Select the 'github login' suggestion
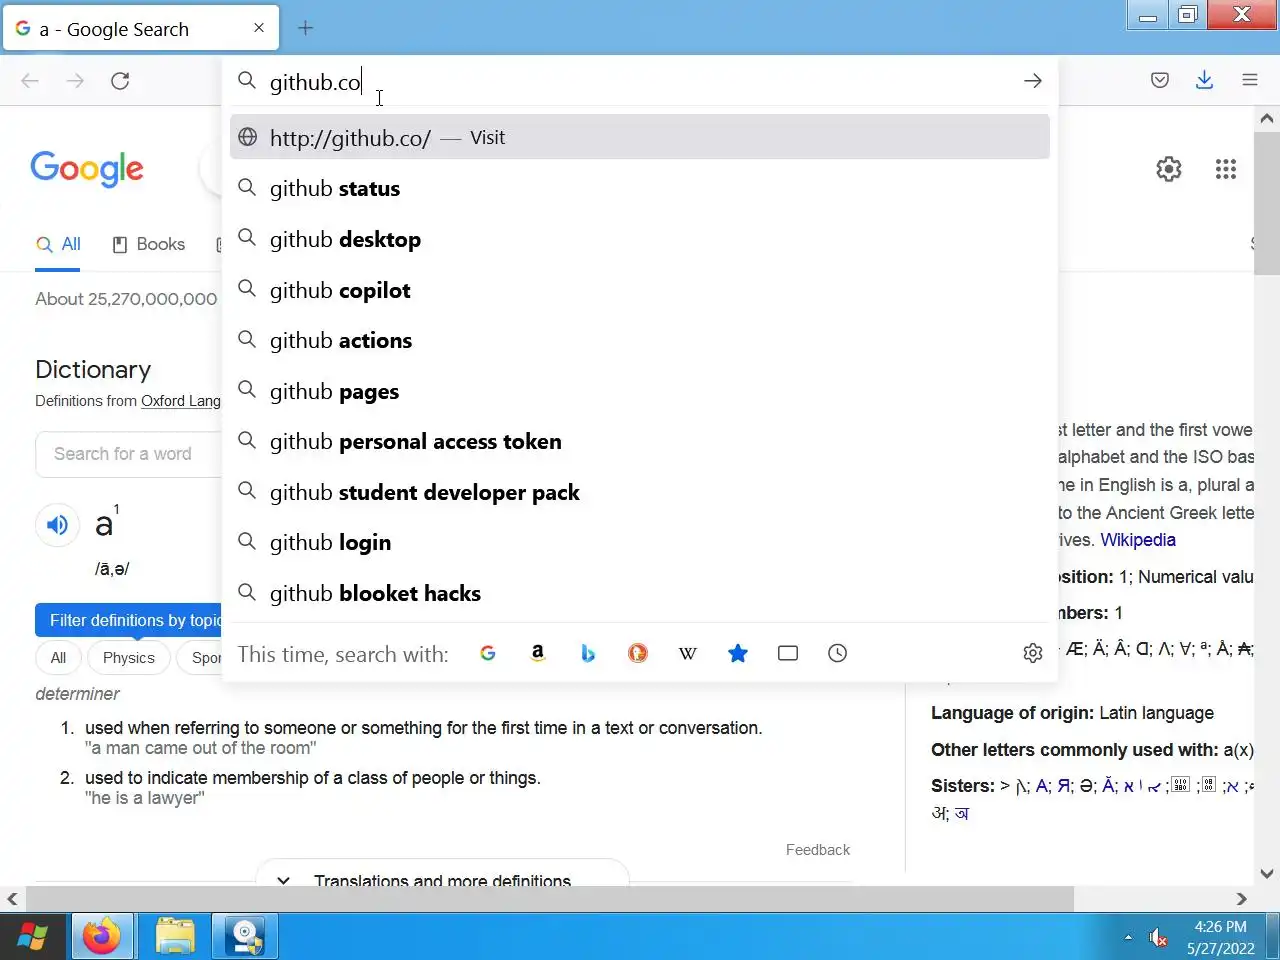The width and height of the screenshot is (1280, 960). pyautogui.click(x=640, y=542)
